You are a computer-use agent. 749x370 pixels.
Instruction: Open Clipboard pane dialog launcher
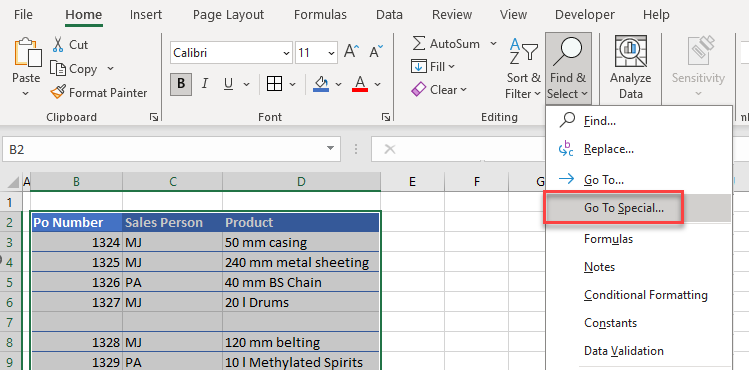pos(154,117)
